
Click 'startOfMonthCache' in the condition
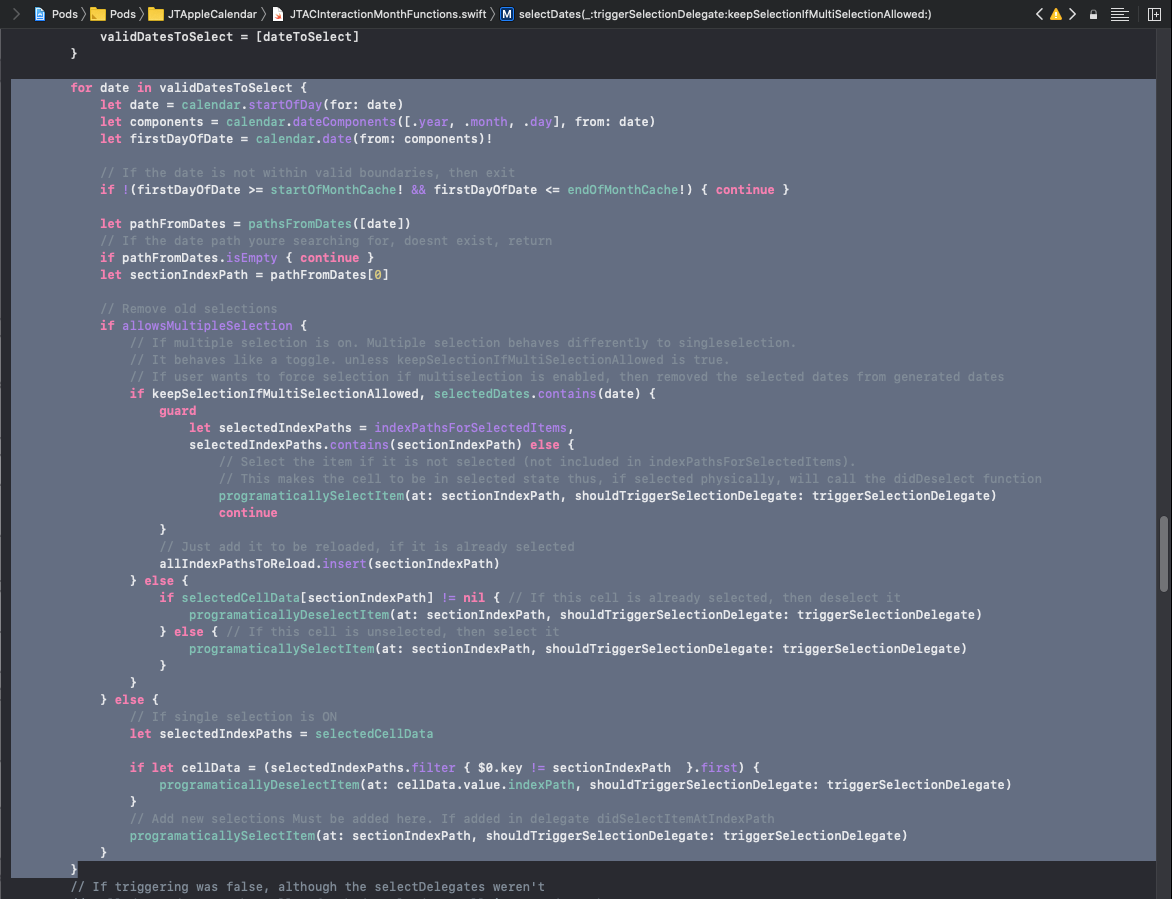pos(333,190)
